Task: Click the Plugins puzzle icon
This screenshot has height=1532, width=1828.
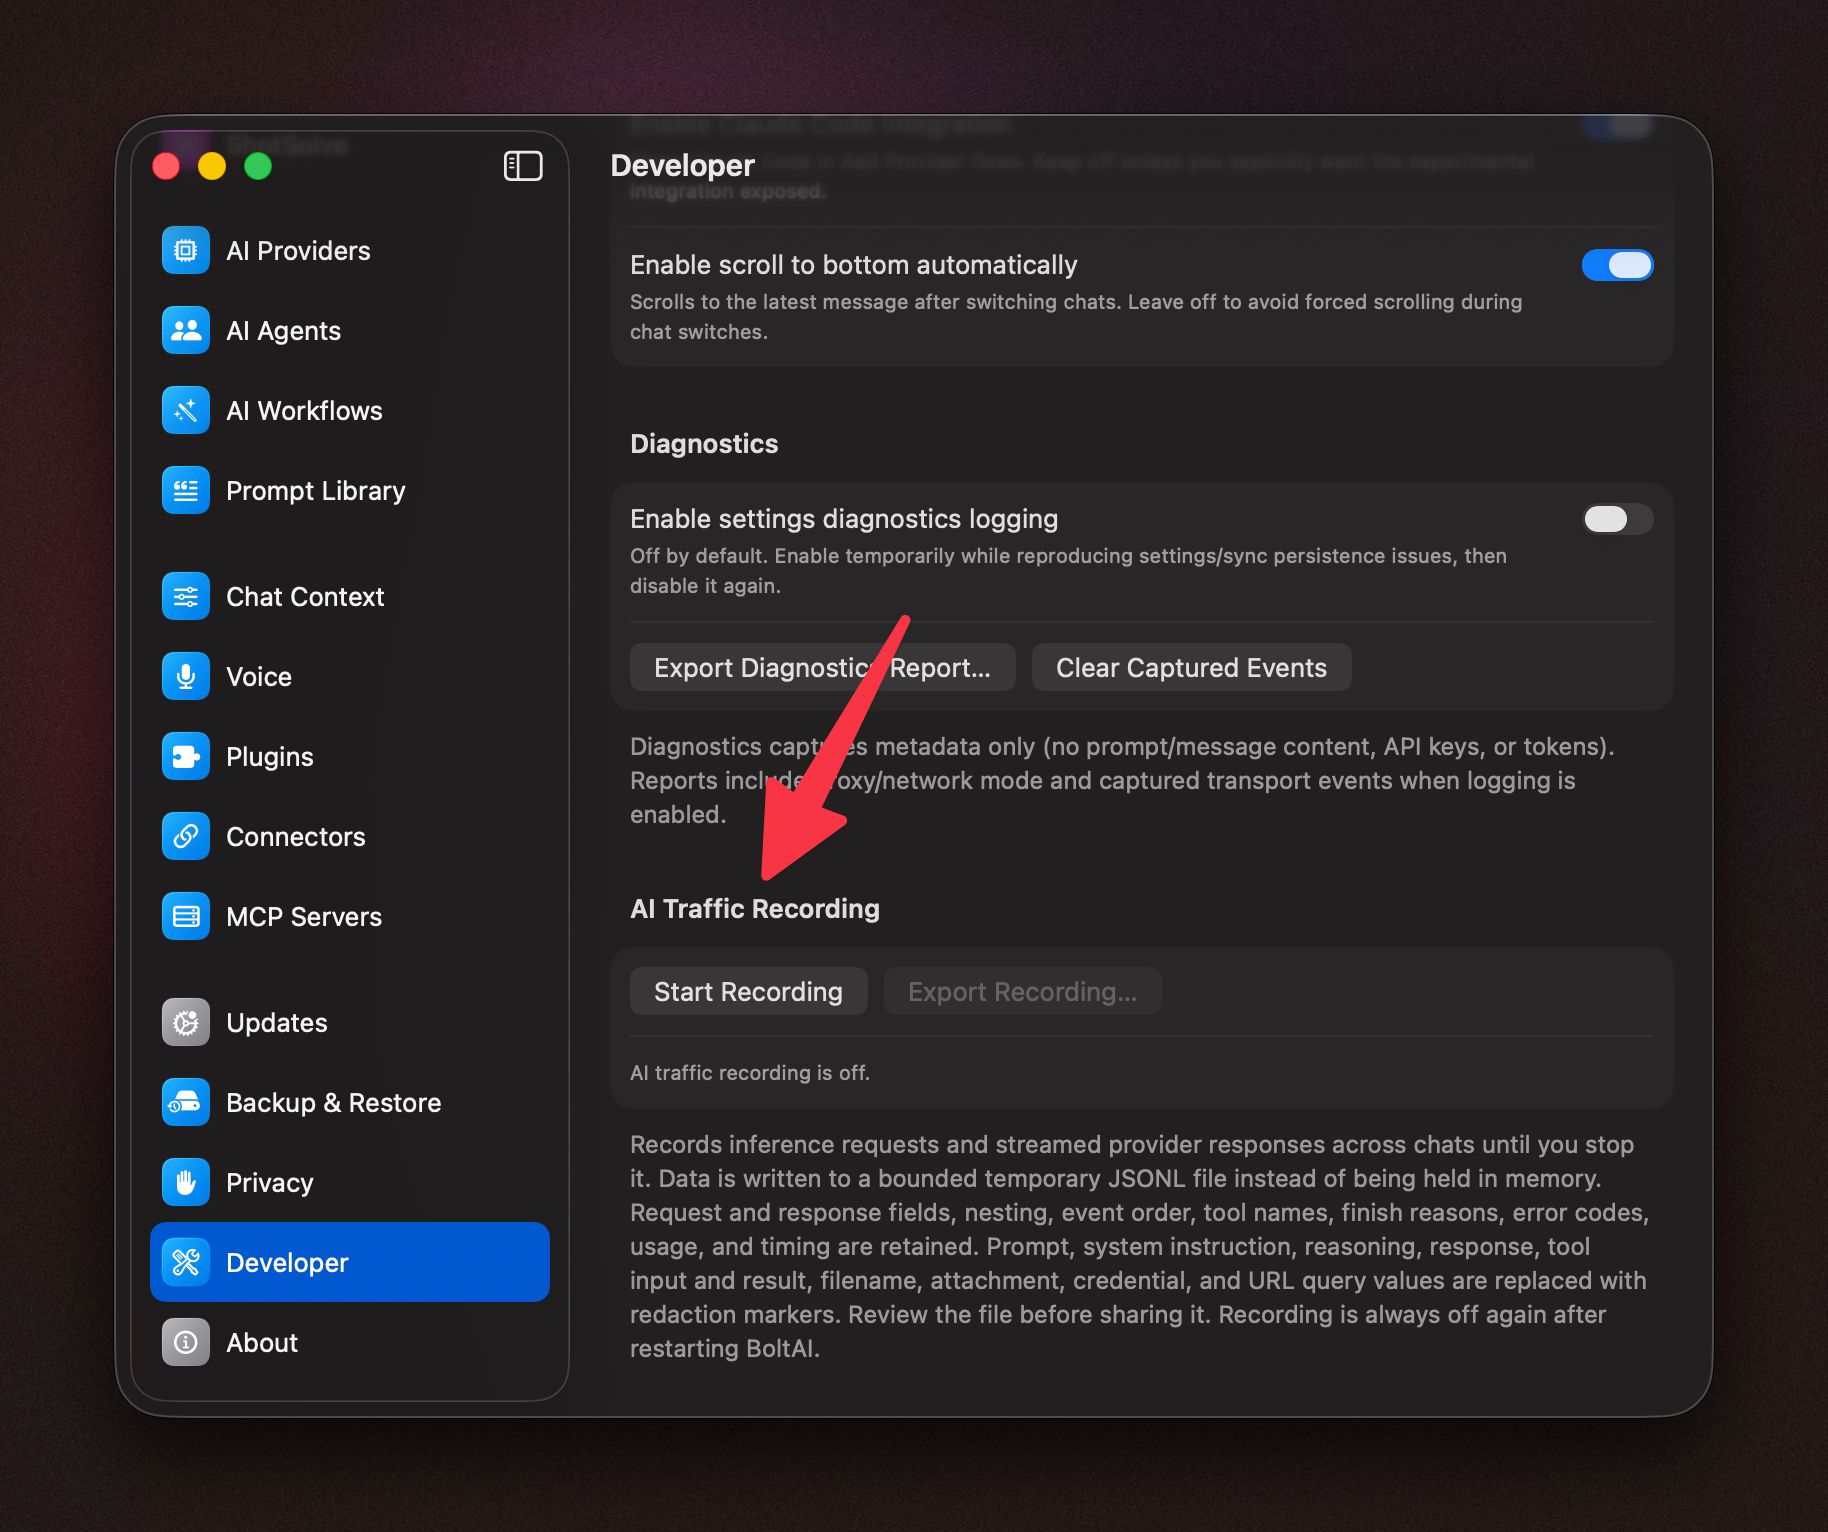Action: pyautogui.click(x=186, y=756)
